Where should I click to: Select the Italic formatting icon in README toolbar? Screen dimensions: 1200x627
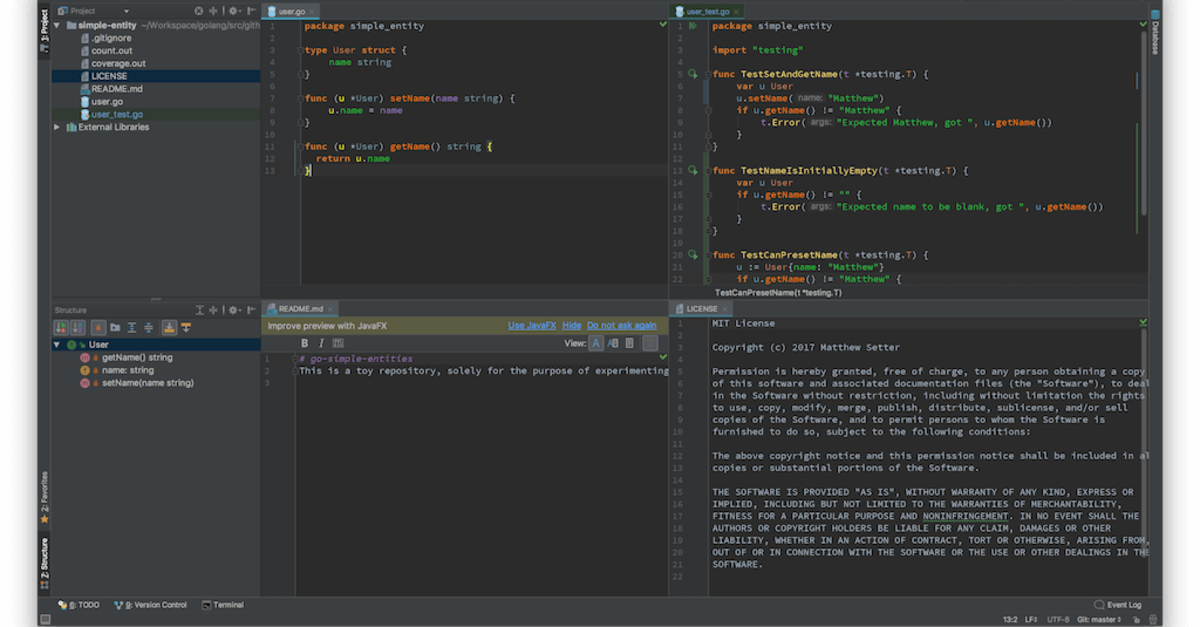pyautogui.click(x=321, y=343)
